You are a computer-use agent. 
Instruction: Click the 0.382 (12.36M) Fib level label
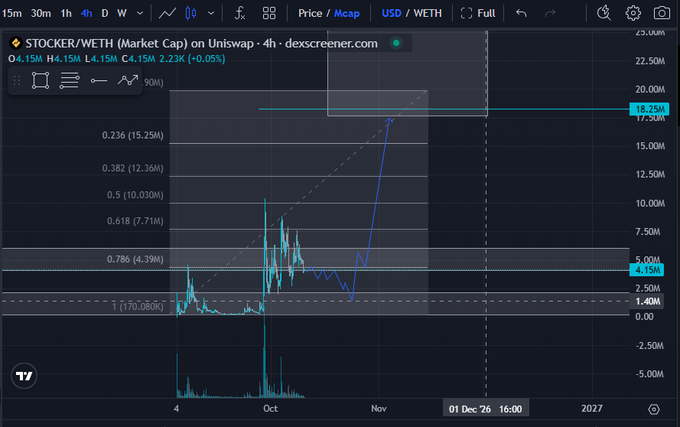tap(133, 168)
